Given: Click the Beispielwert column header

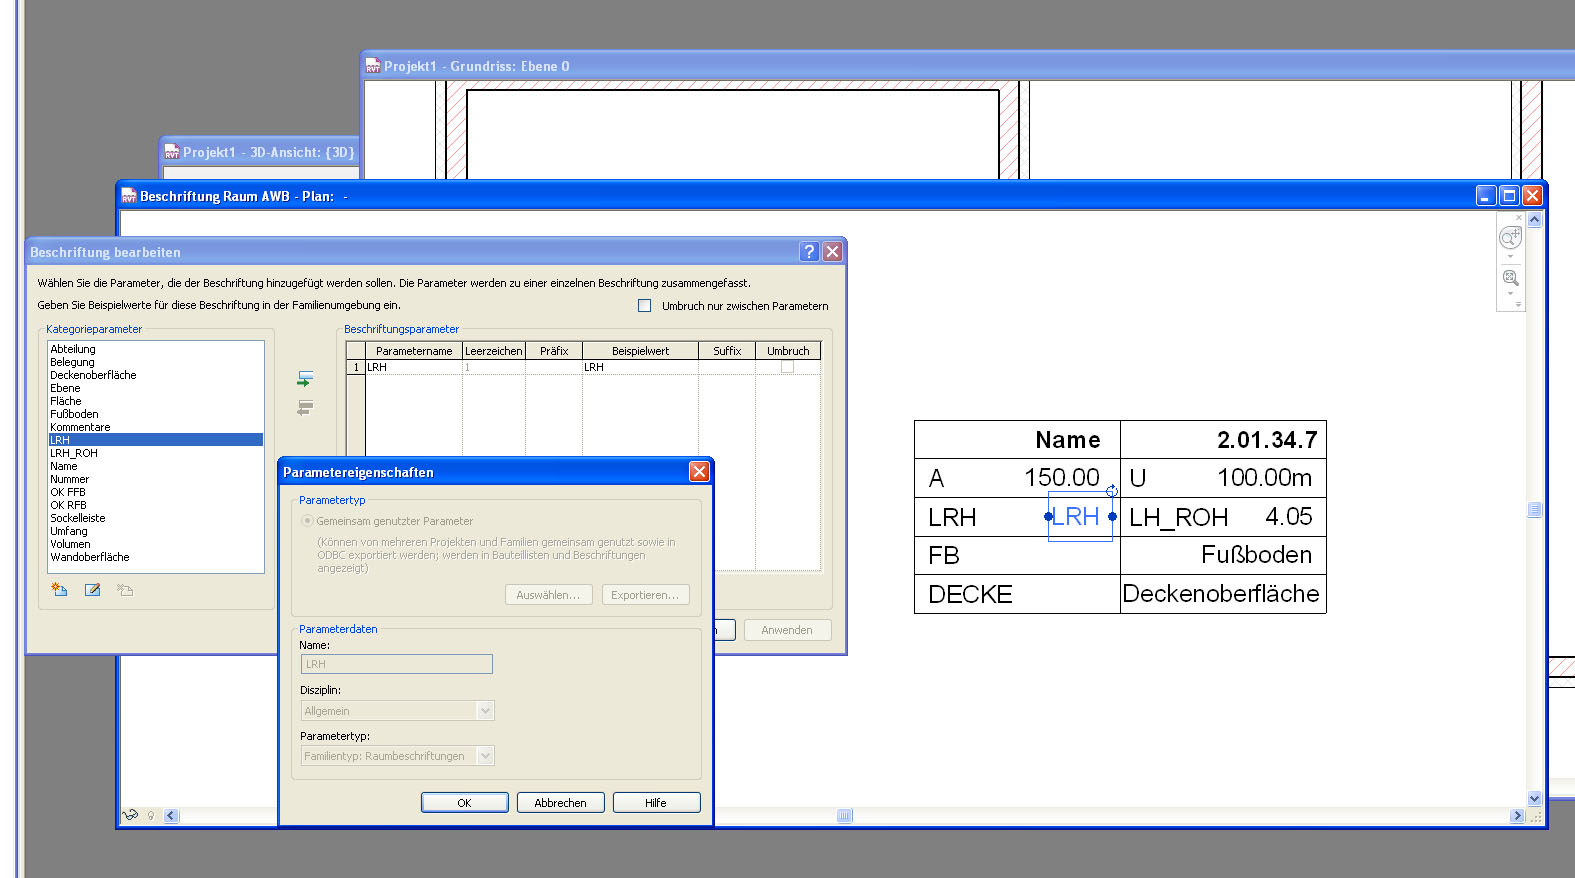Looking at the screenshot, I should click(x=640, y=351).
